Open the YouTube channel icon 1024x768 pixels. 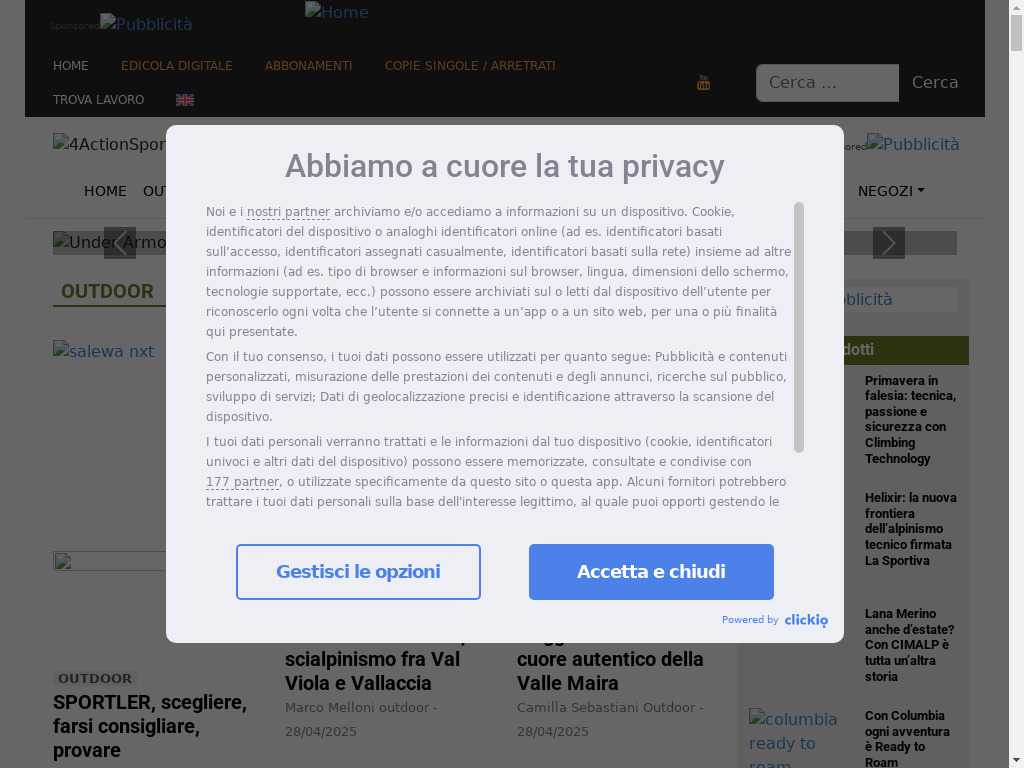click(x=703, y=83)
